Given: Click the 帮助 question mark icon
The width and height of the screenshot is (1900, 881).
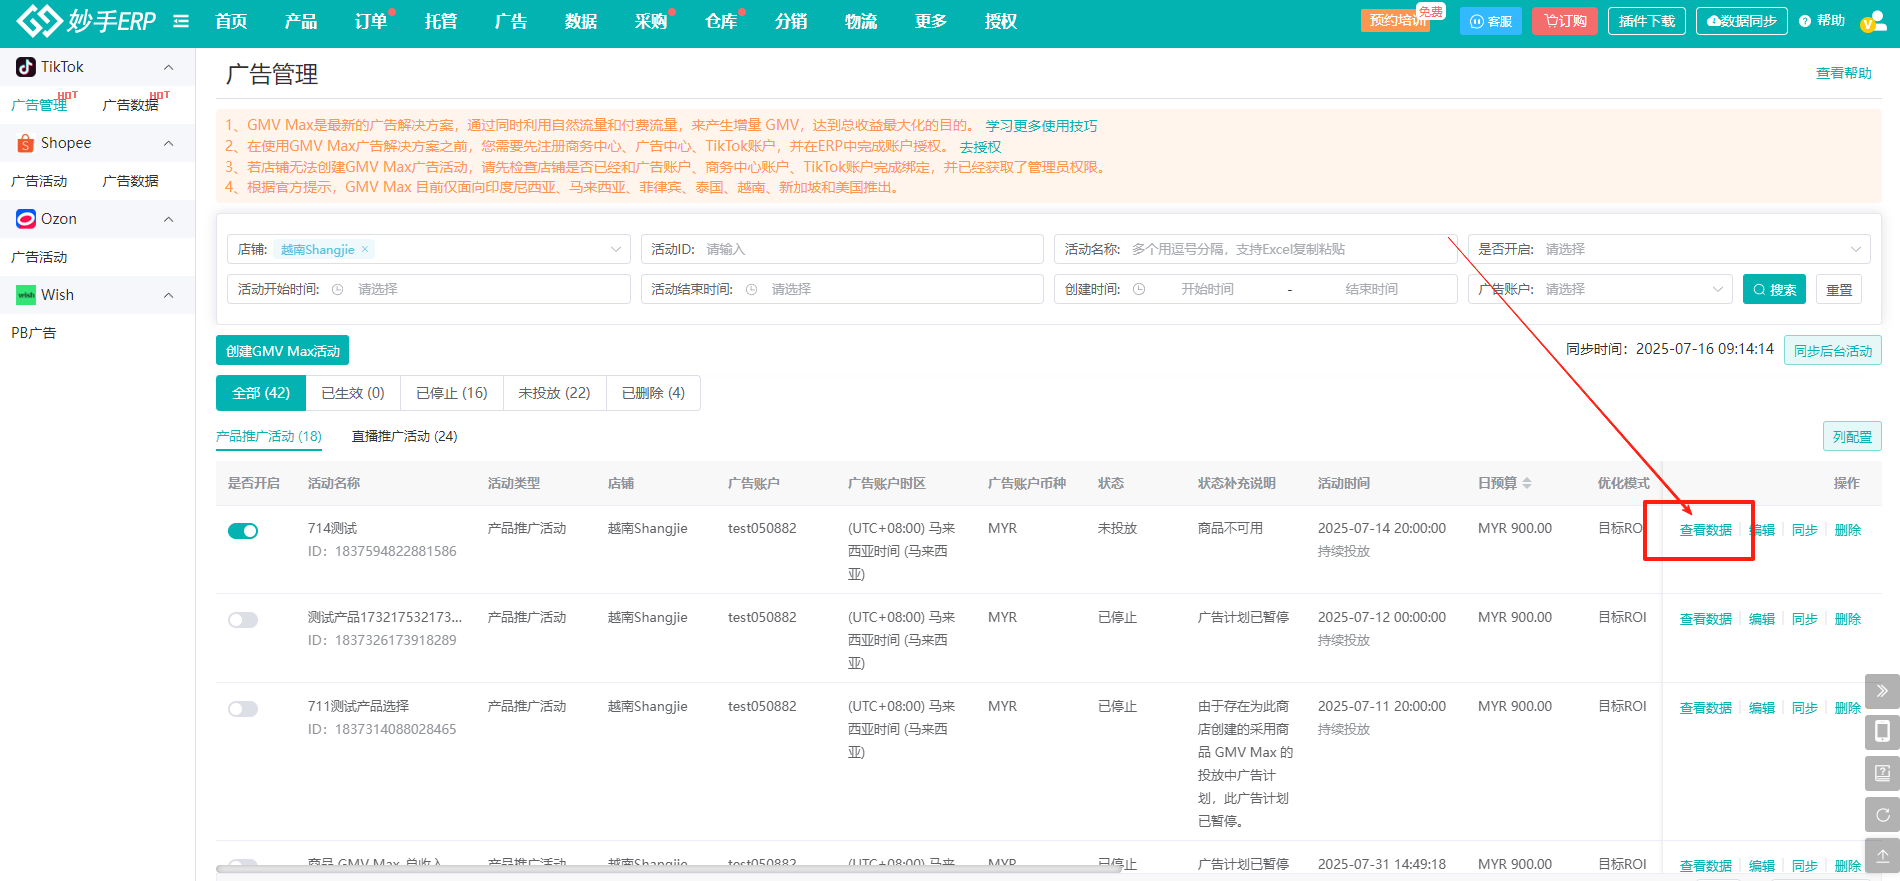Looking at the screenshot, I should (1805, 21).
